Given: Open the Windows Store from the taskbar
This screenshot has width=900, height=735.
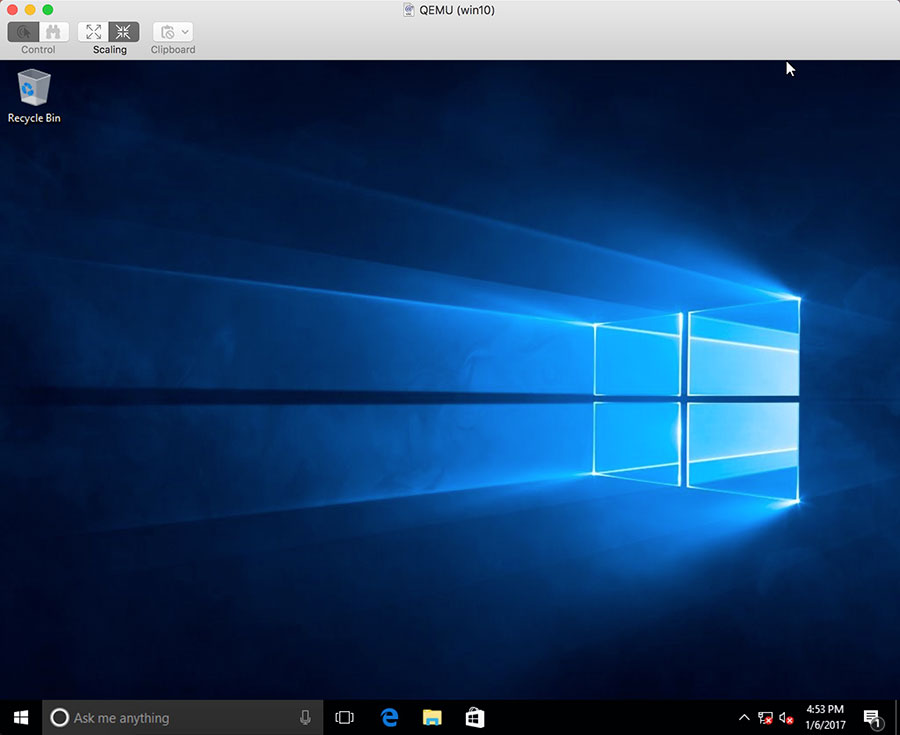Looking at the screenshot, I should 473,717.
